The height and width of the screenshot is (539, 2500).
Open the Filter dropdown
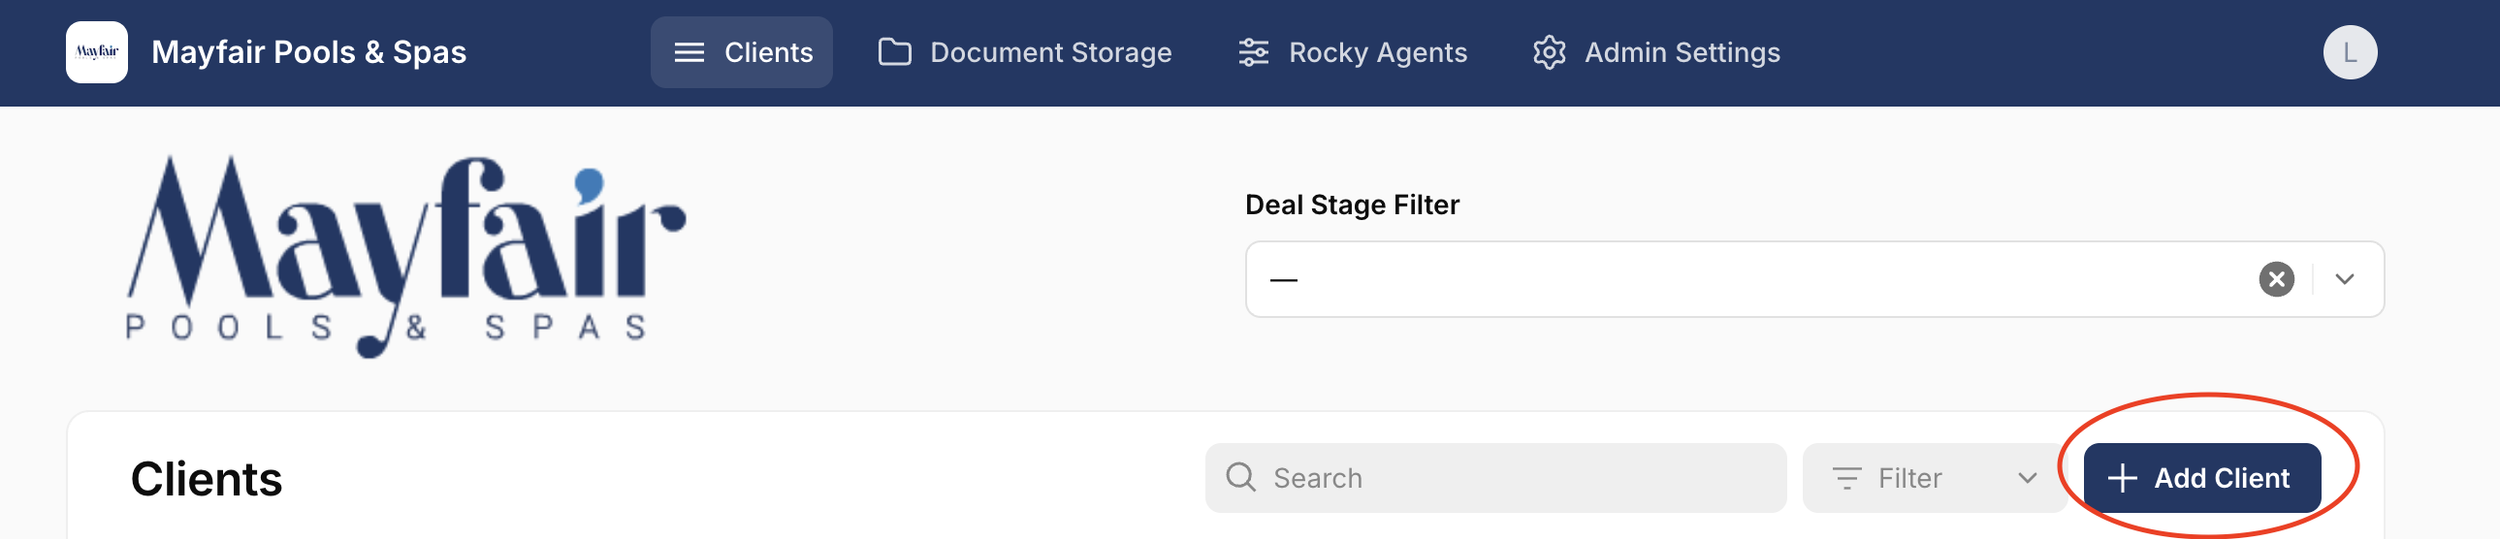[1934, 478]
